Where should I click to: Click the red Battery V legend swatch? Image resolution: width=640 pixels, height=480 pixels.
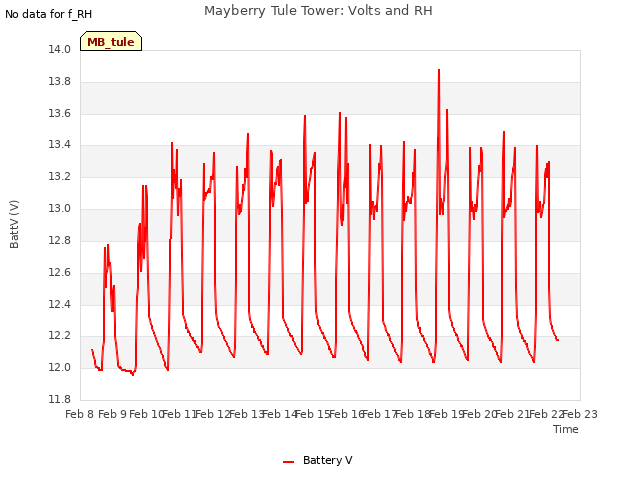[x=289, y=462]
